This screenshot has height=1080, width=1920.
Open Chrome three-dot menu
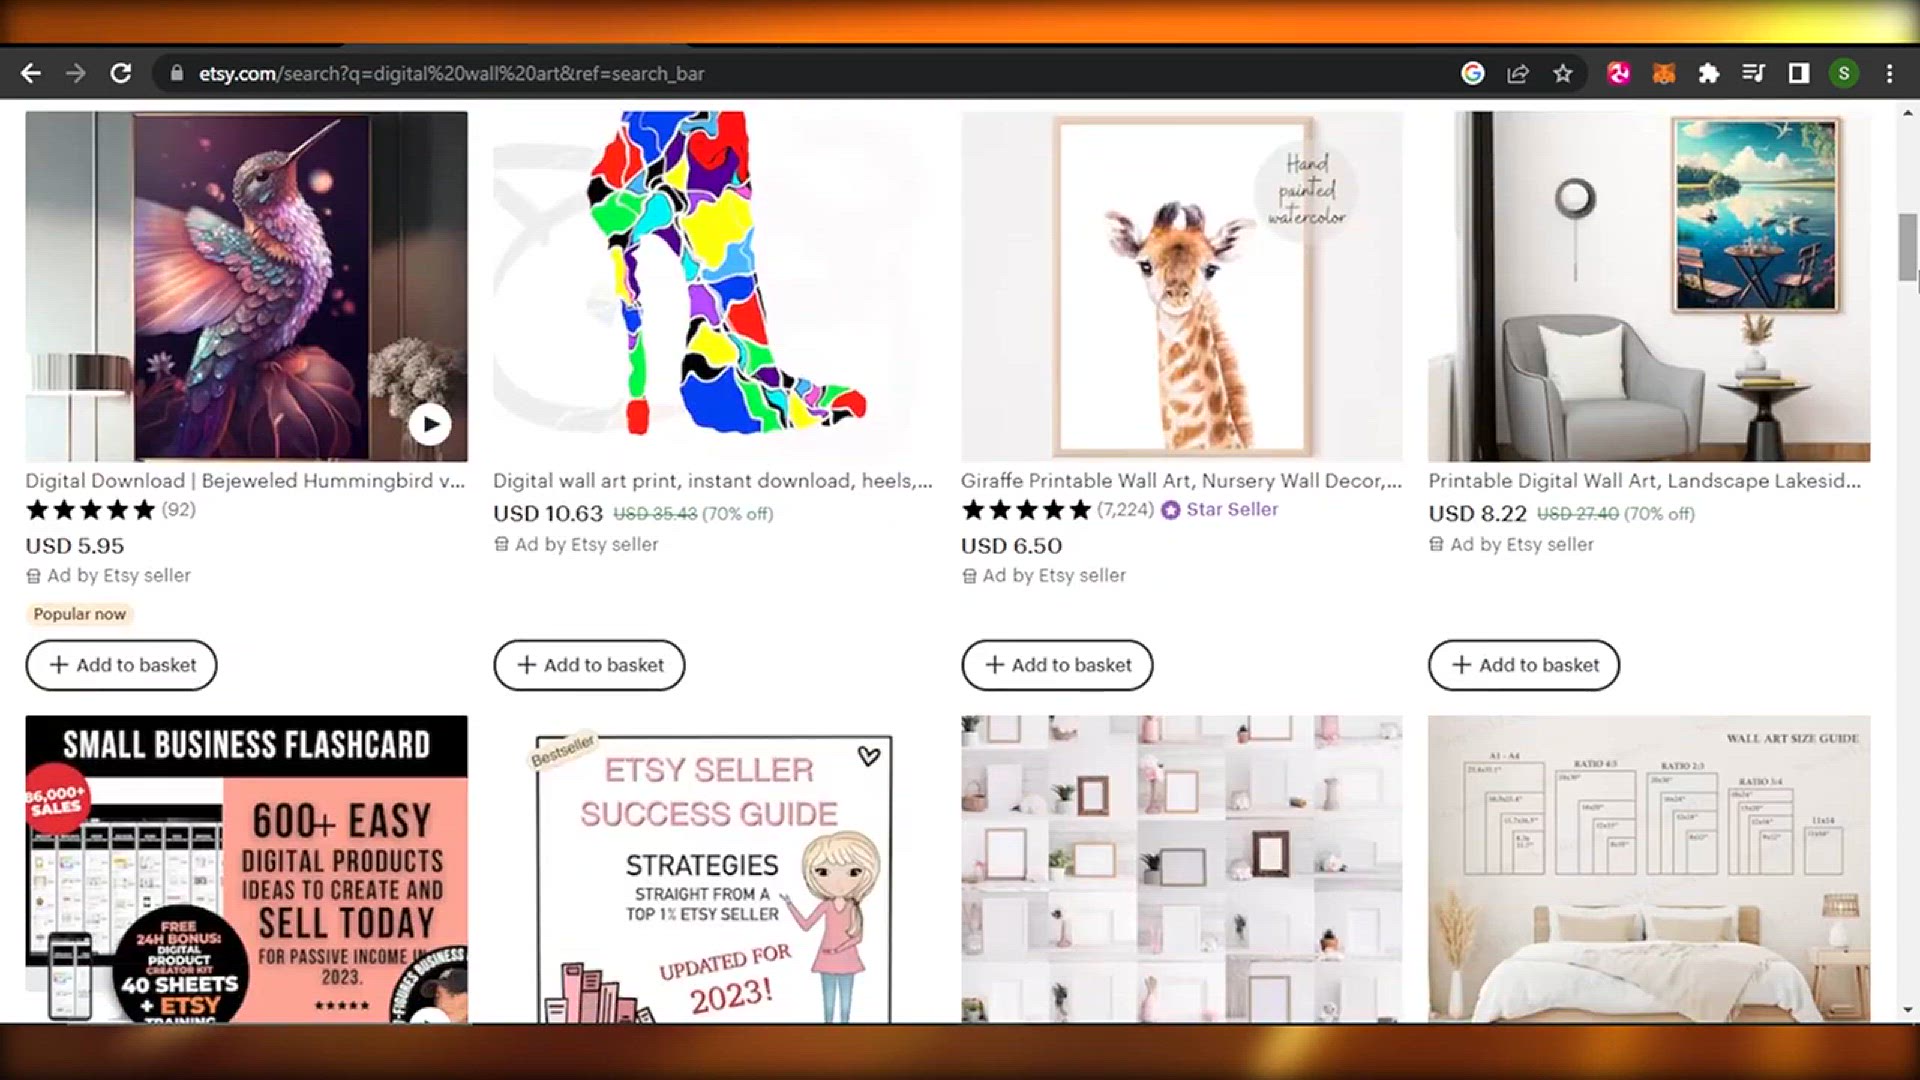tap(1889, 73)
